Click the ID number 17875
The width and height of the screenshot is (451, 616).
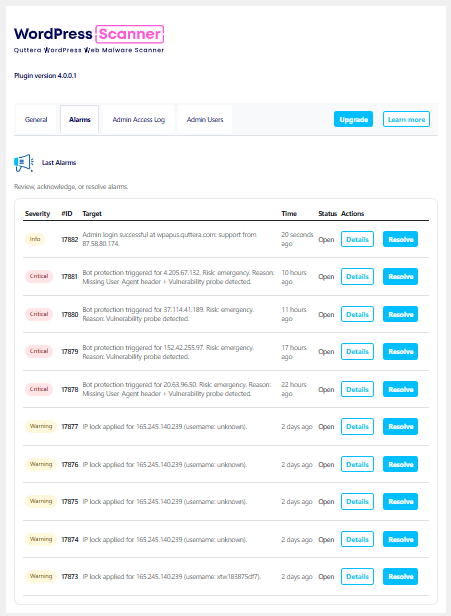click(x=70, y=502)
